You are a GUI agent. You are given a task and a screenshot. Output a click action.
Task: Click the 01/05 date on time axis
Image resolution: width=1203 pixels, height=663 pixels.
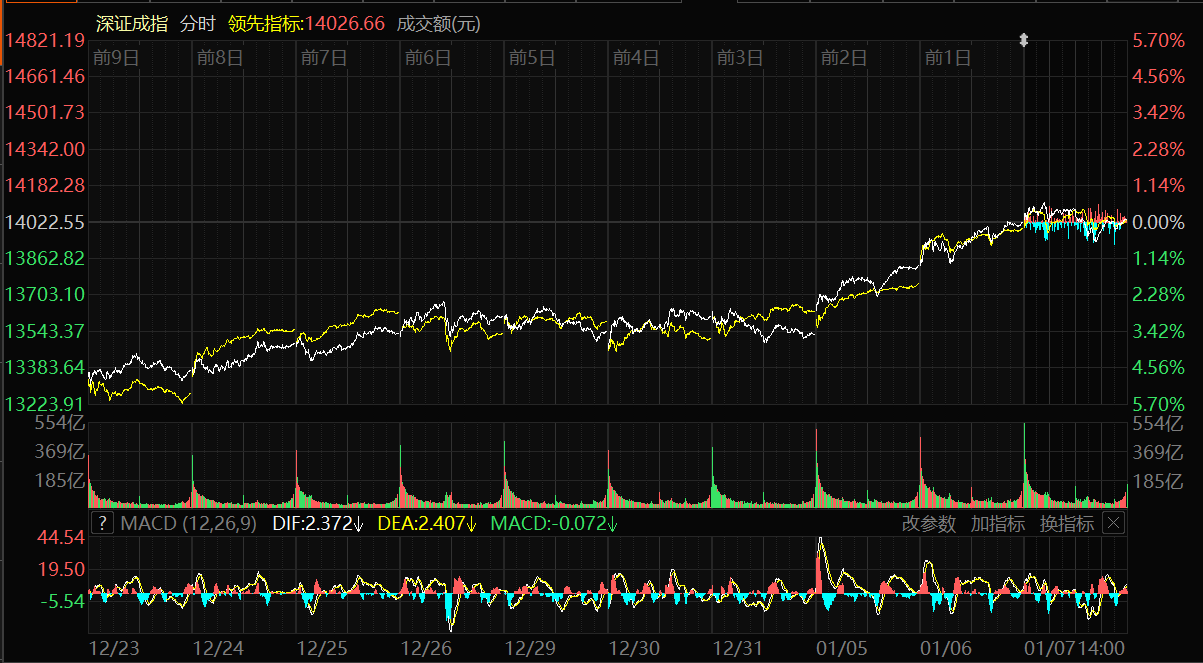point(841,647)
